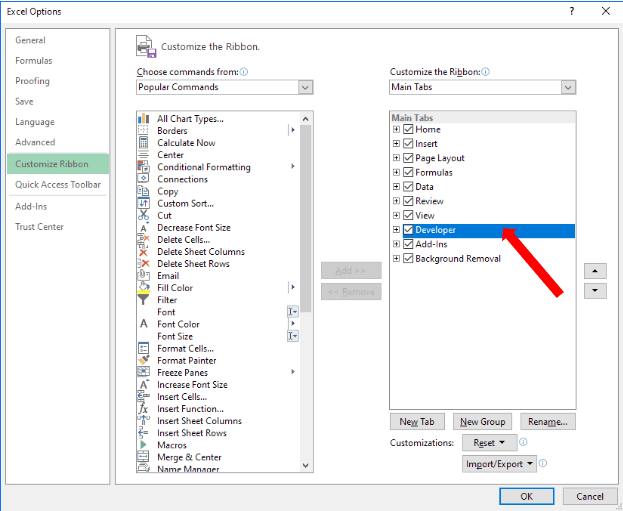The width and height of the screenshot is (623, 511).
Task: Click the Help question mark button
Action: [572, 11]
